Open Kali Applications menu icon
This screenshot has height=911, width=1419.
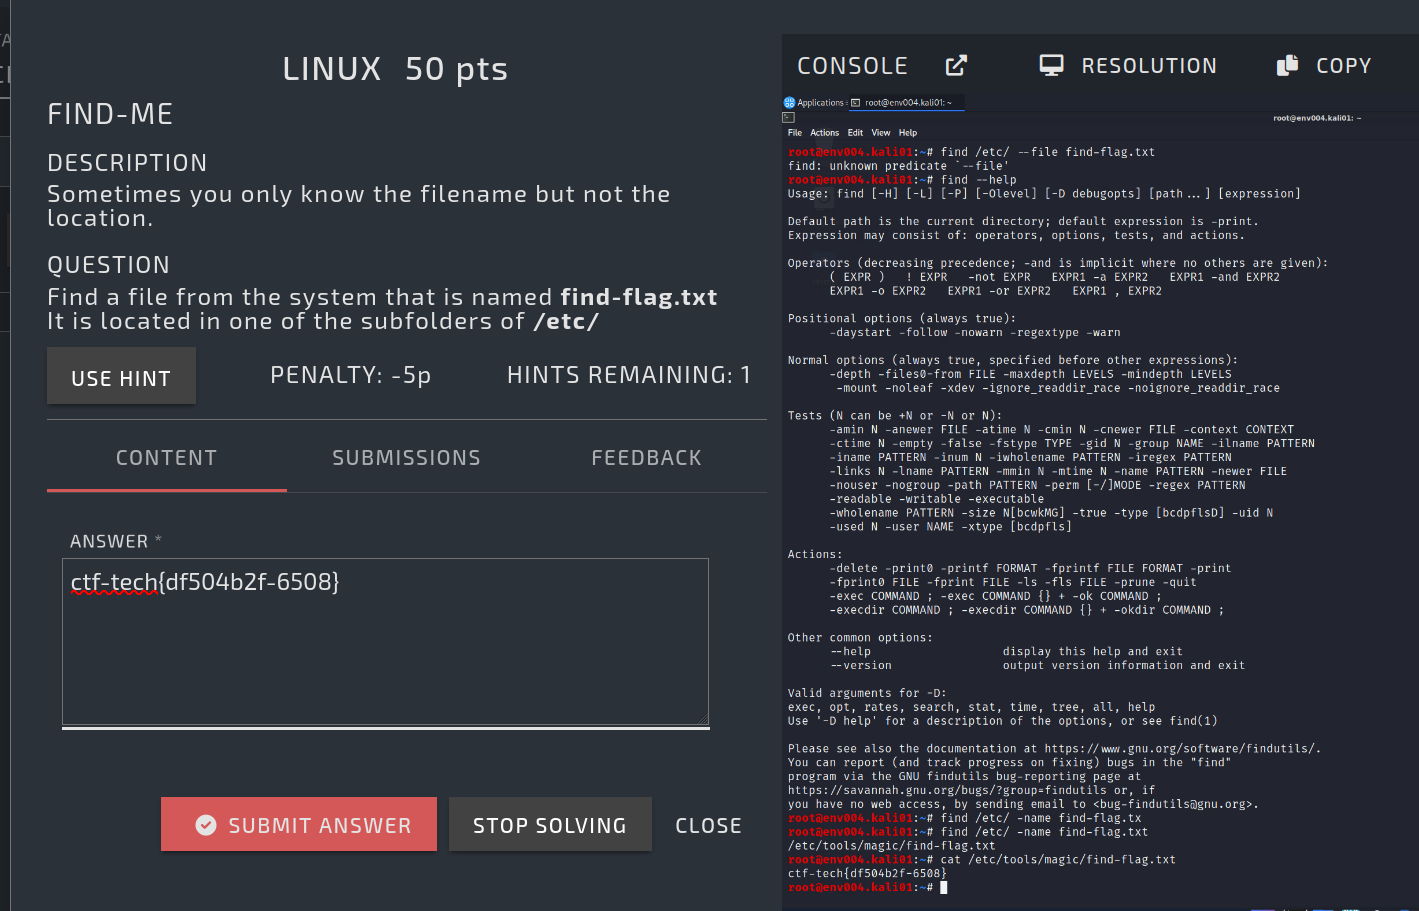[x=789, y=103]
